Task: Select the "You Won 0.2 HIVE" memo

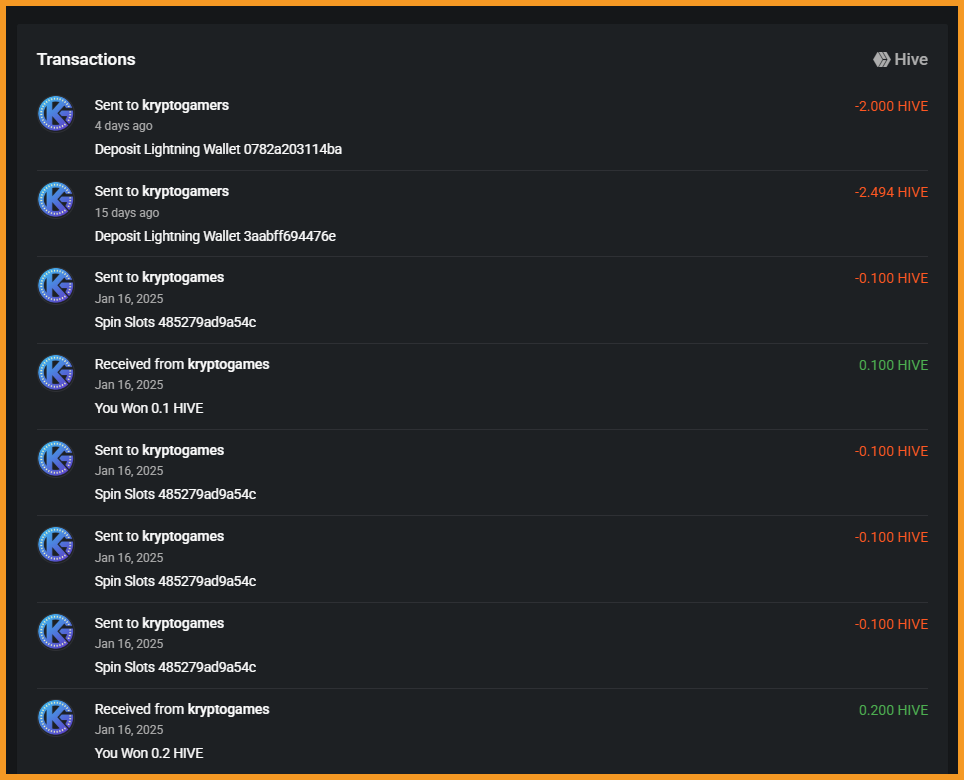Action: pos(149,753)
